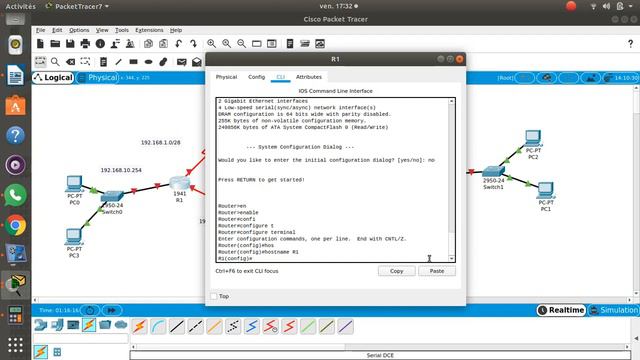
Task: Enable the Top checkbox in R1 window
Action: [x=214, y=296]
